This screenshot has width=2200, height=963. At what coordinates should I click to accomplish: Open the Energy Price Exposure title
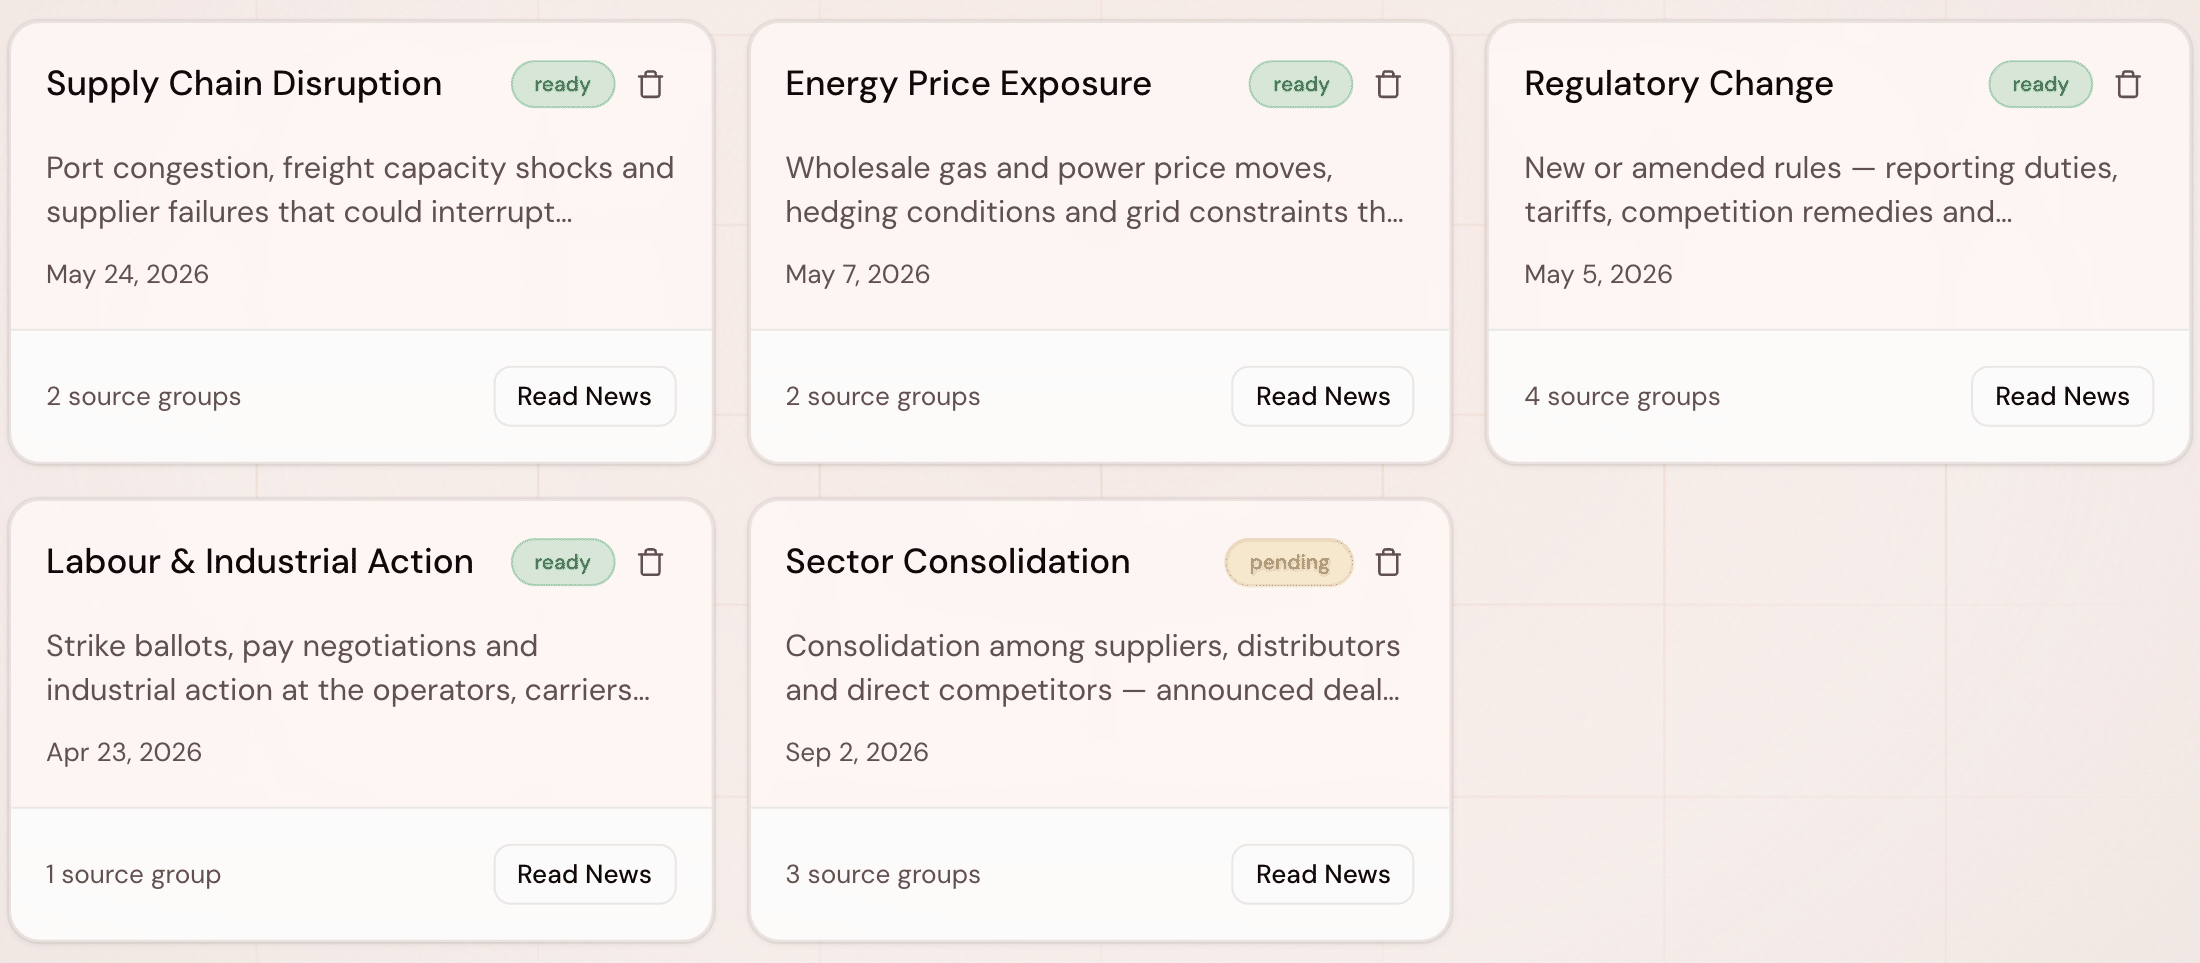(x=968, y=84)
